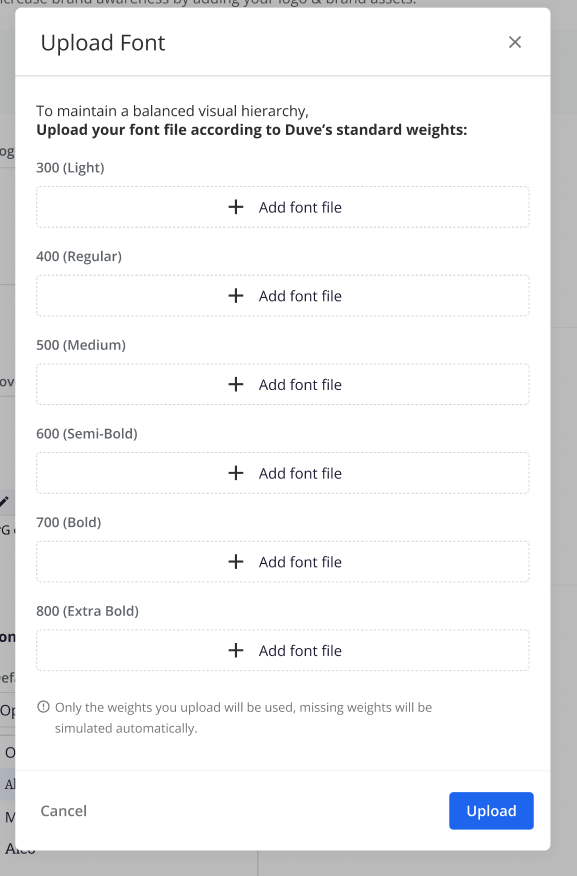Click Cancel to dismiss the dialog
Image resolution: width=577 pixels, height=876 pixels.
pyautogui.click(x=63, y=811)
